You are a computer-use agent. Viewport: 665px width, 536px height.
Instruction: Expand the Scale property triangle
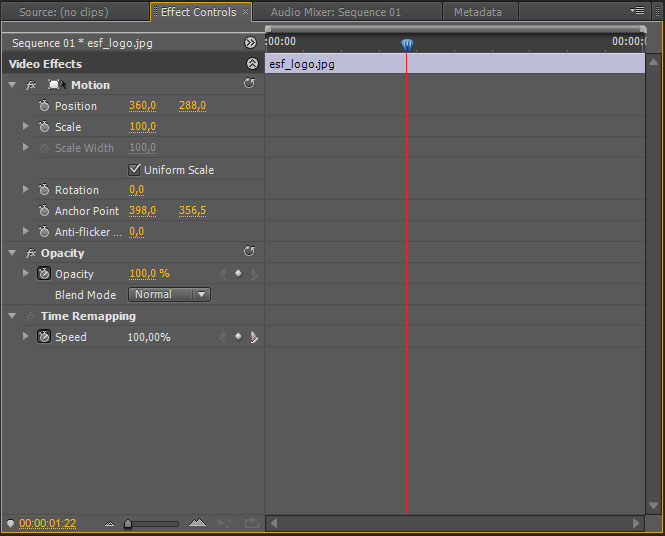point(25,126)
